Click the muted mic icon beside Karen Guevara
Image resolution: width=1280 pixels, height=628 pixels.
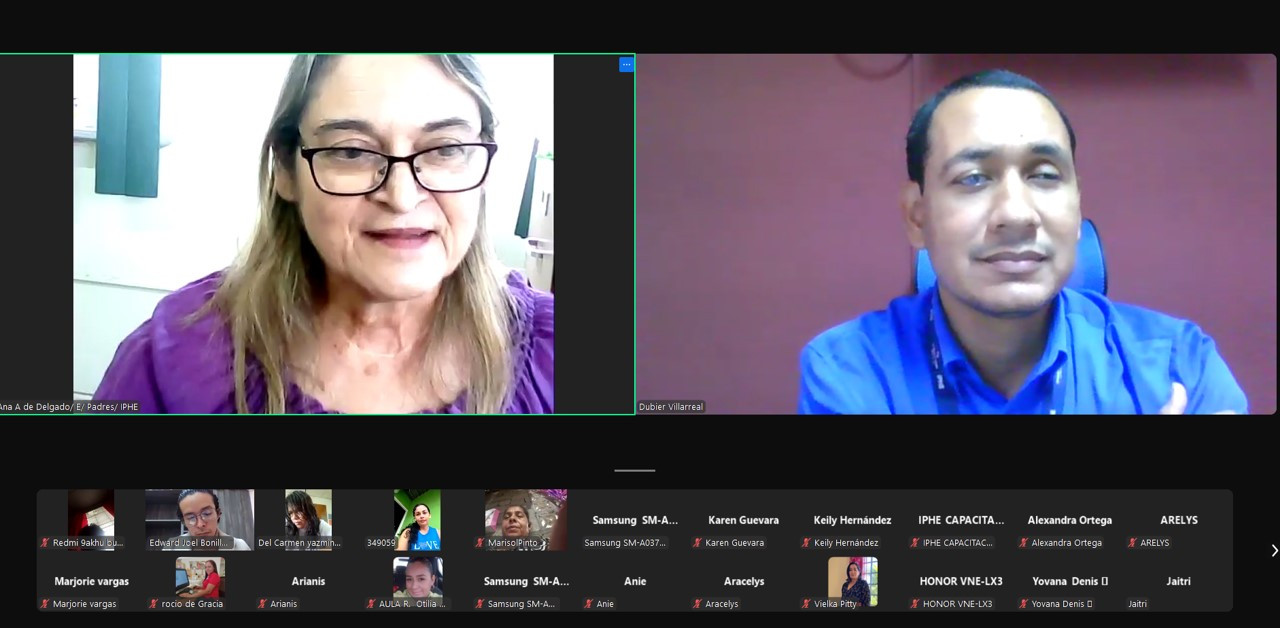697,543
